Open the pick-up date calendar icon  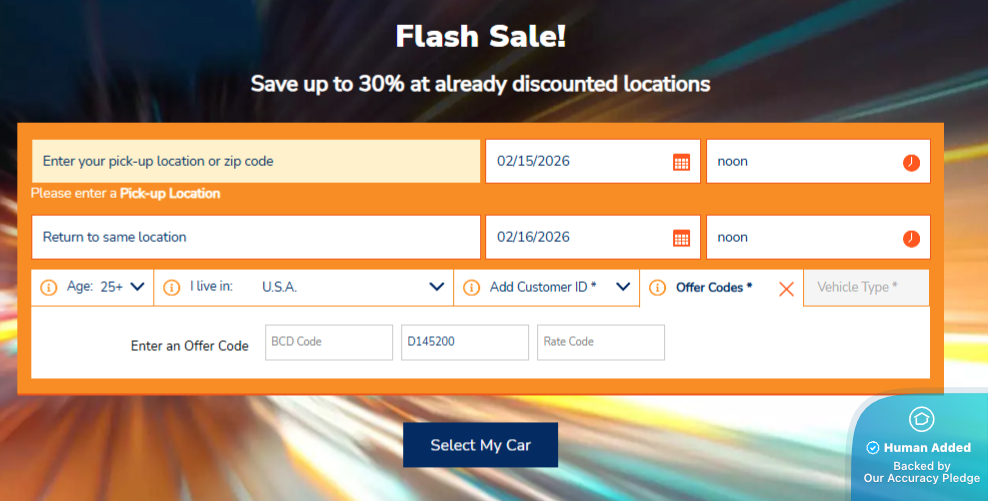[x=681, y=162]
